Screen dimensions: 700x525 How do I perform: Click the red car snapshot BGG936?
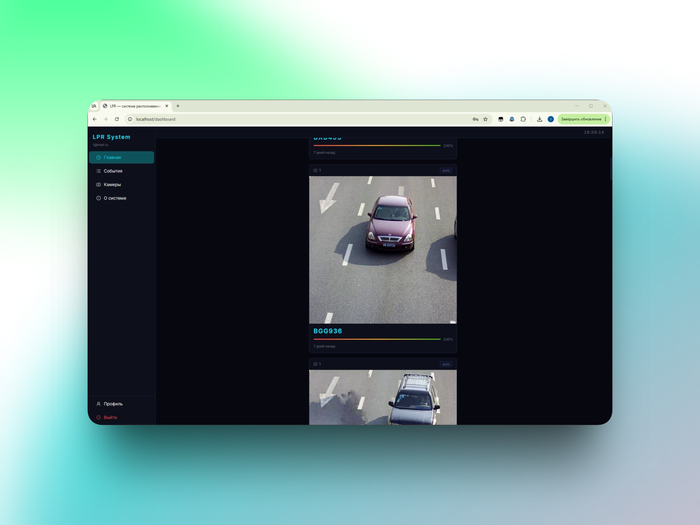(x=383, y=250)
